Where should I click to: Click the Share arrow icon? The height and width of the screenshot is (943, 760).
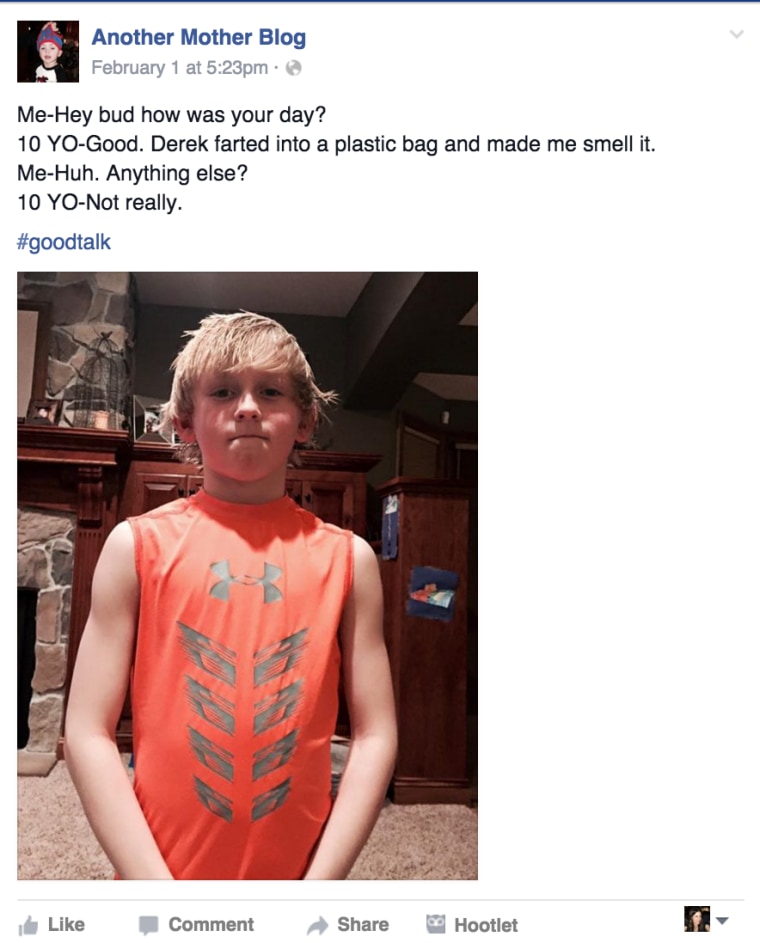[x=317, y=925]
